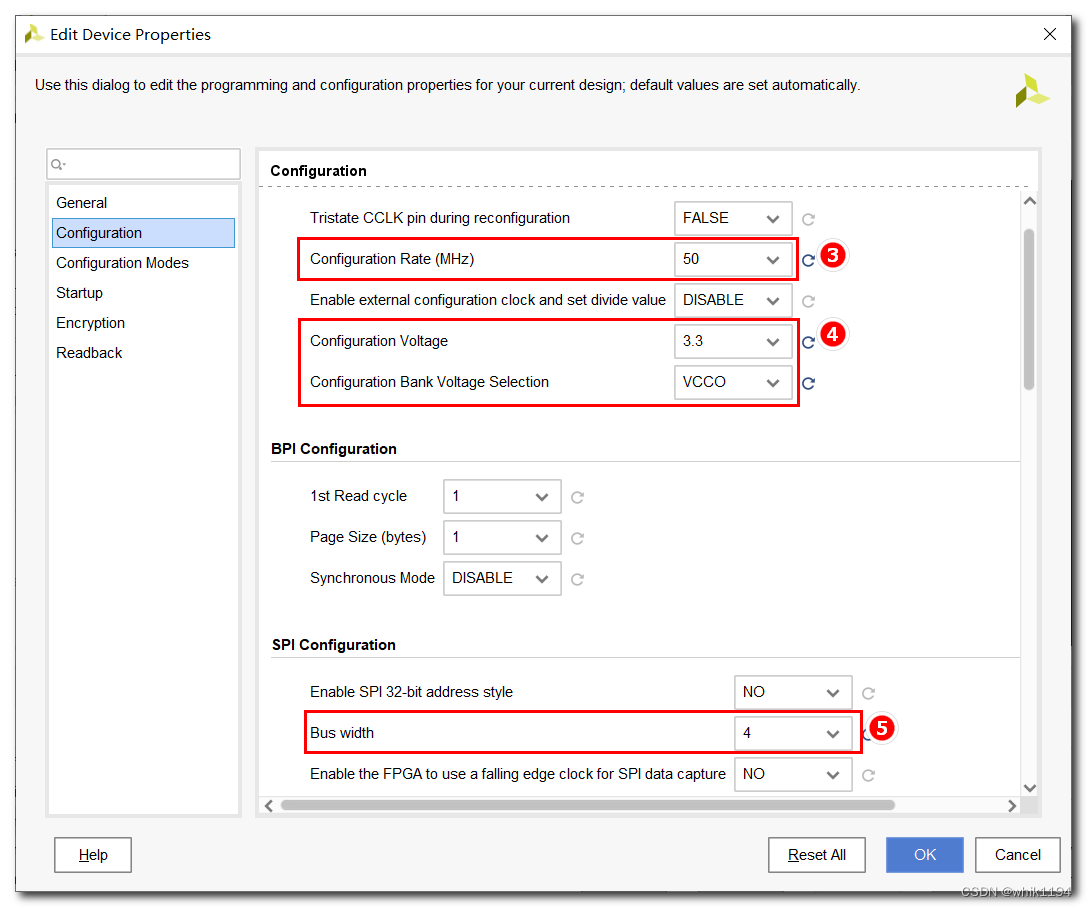Click the 'Bus width' label
The image size is (1087, 907).
[342, 733]
